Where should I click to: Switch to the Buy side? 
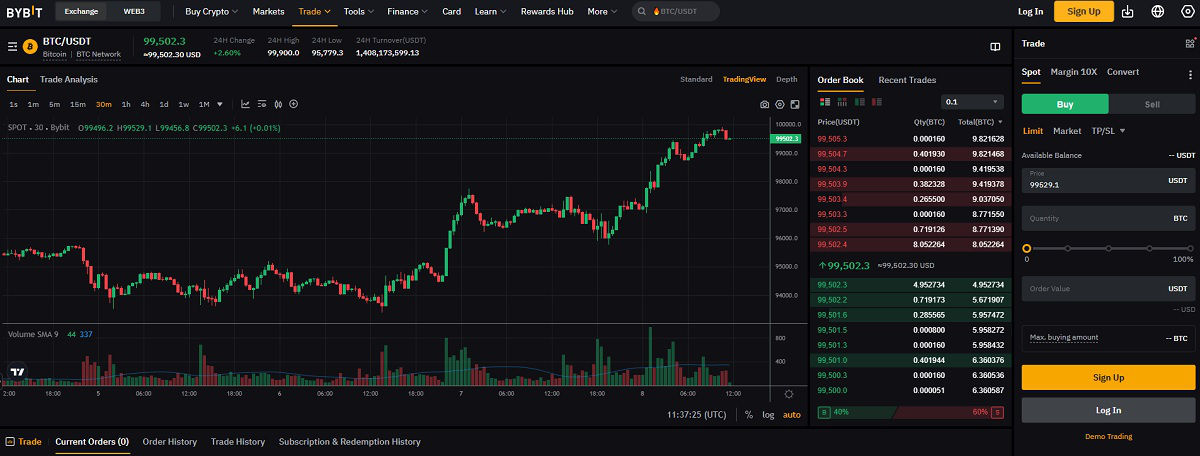(x=1065, y=104)
